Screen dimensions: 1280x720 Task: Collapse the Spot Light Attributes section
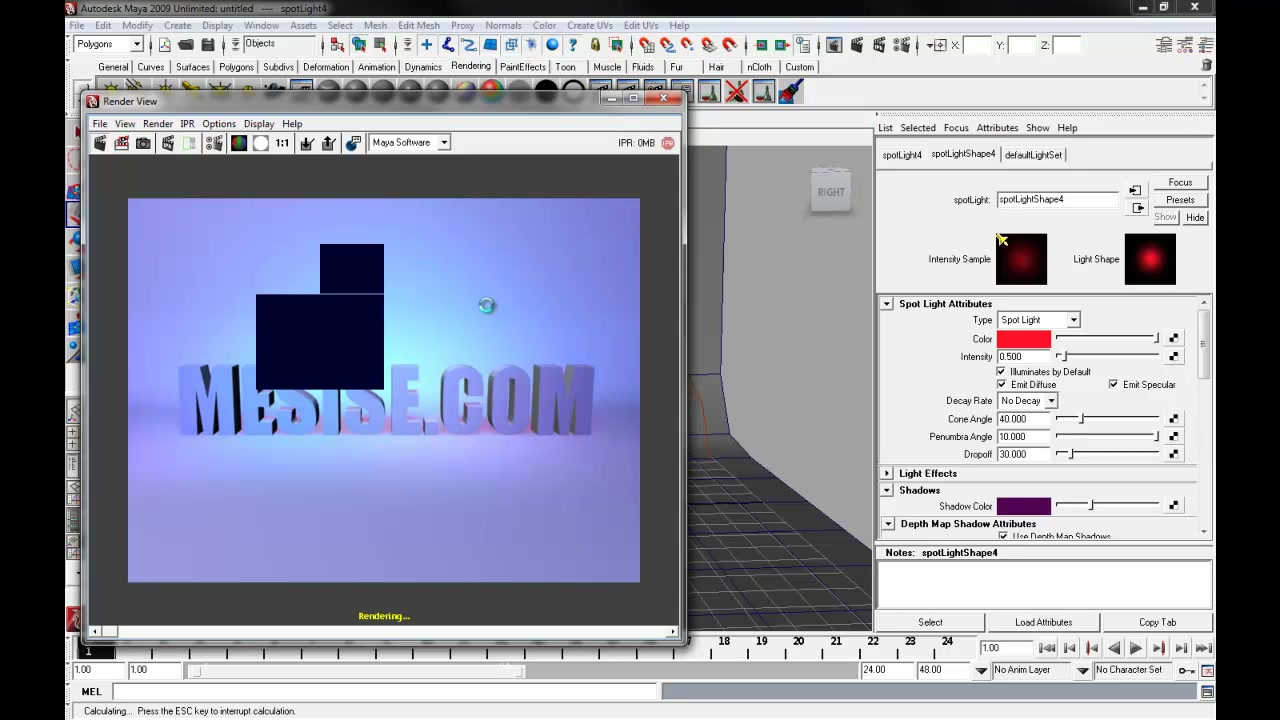click(887, 304)
